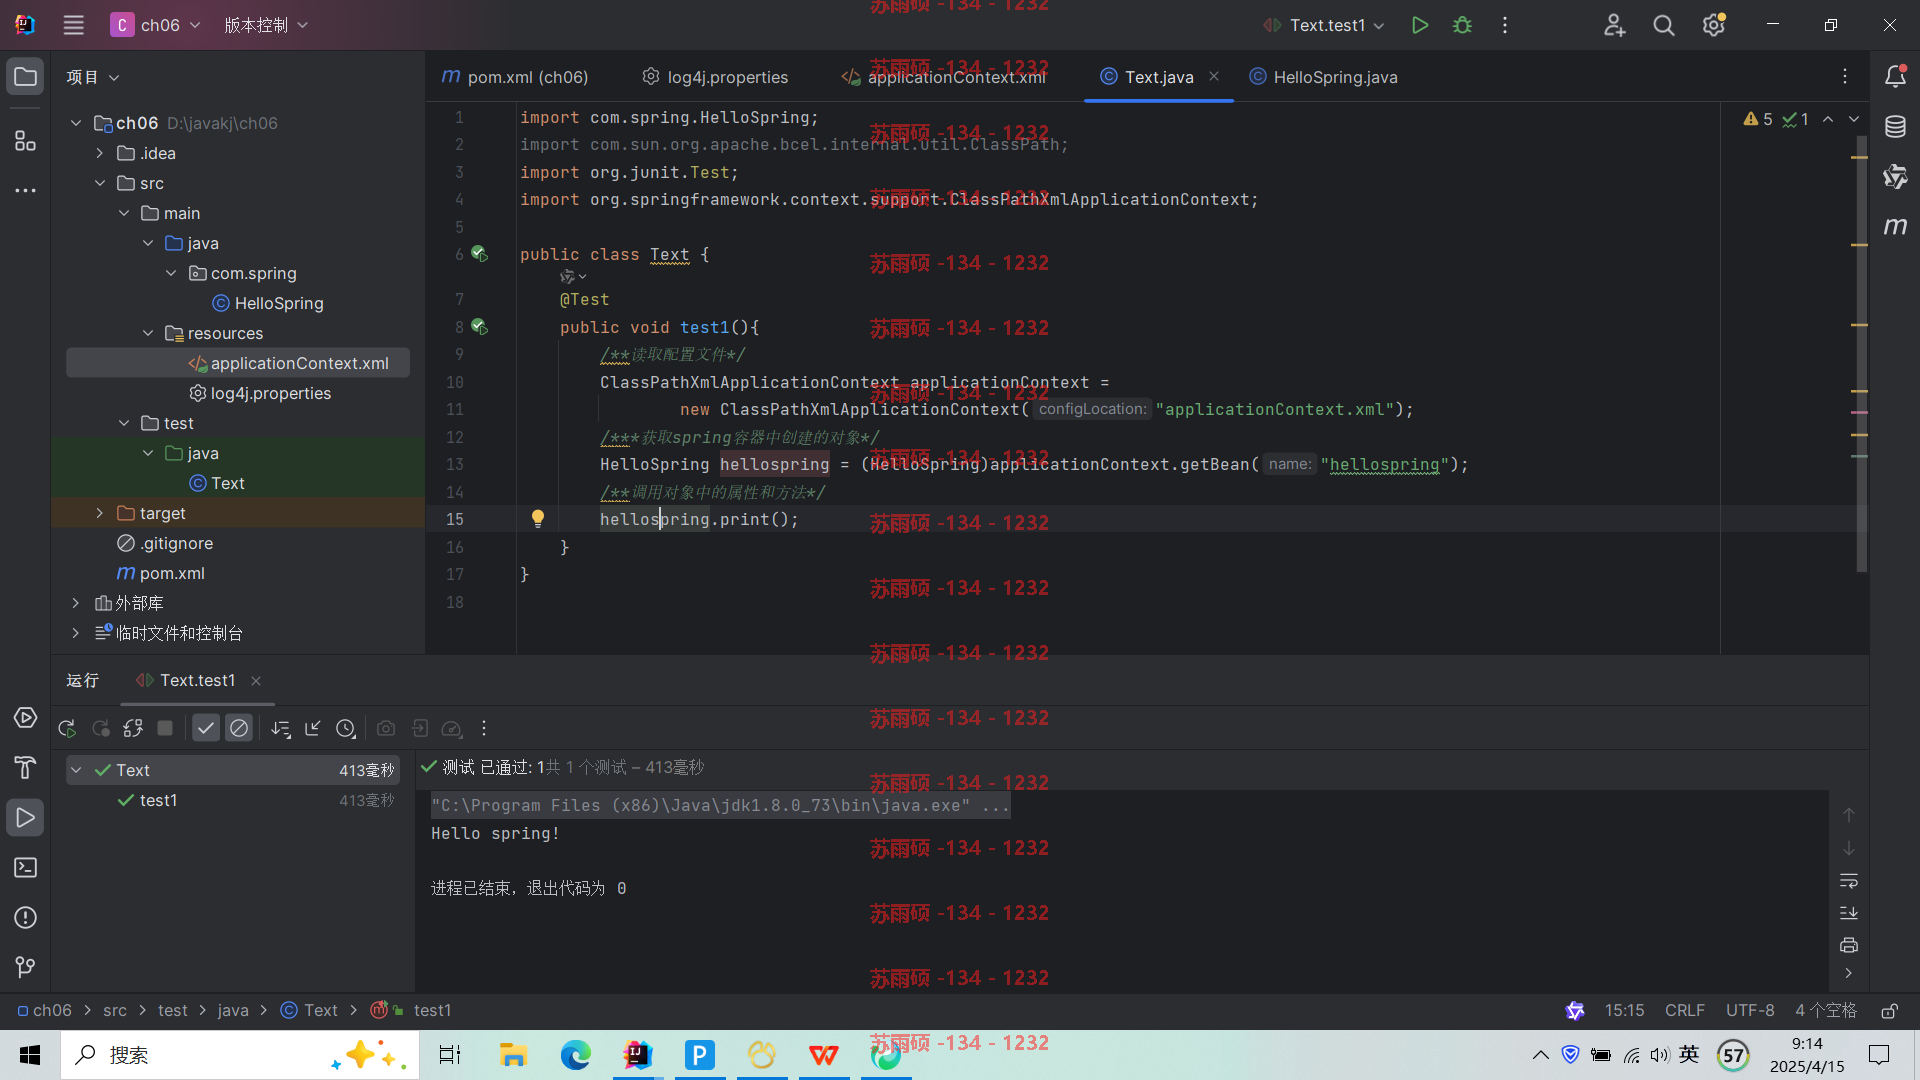Viewport: 1920px width, 1080px height.
Task: Switch to HelloSpring.java tab
Action: (x=1323, y=77)
